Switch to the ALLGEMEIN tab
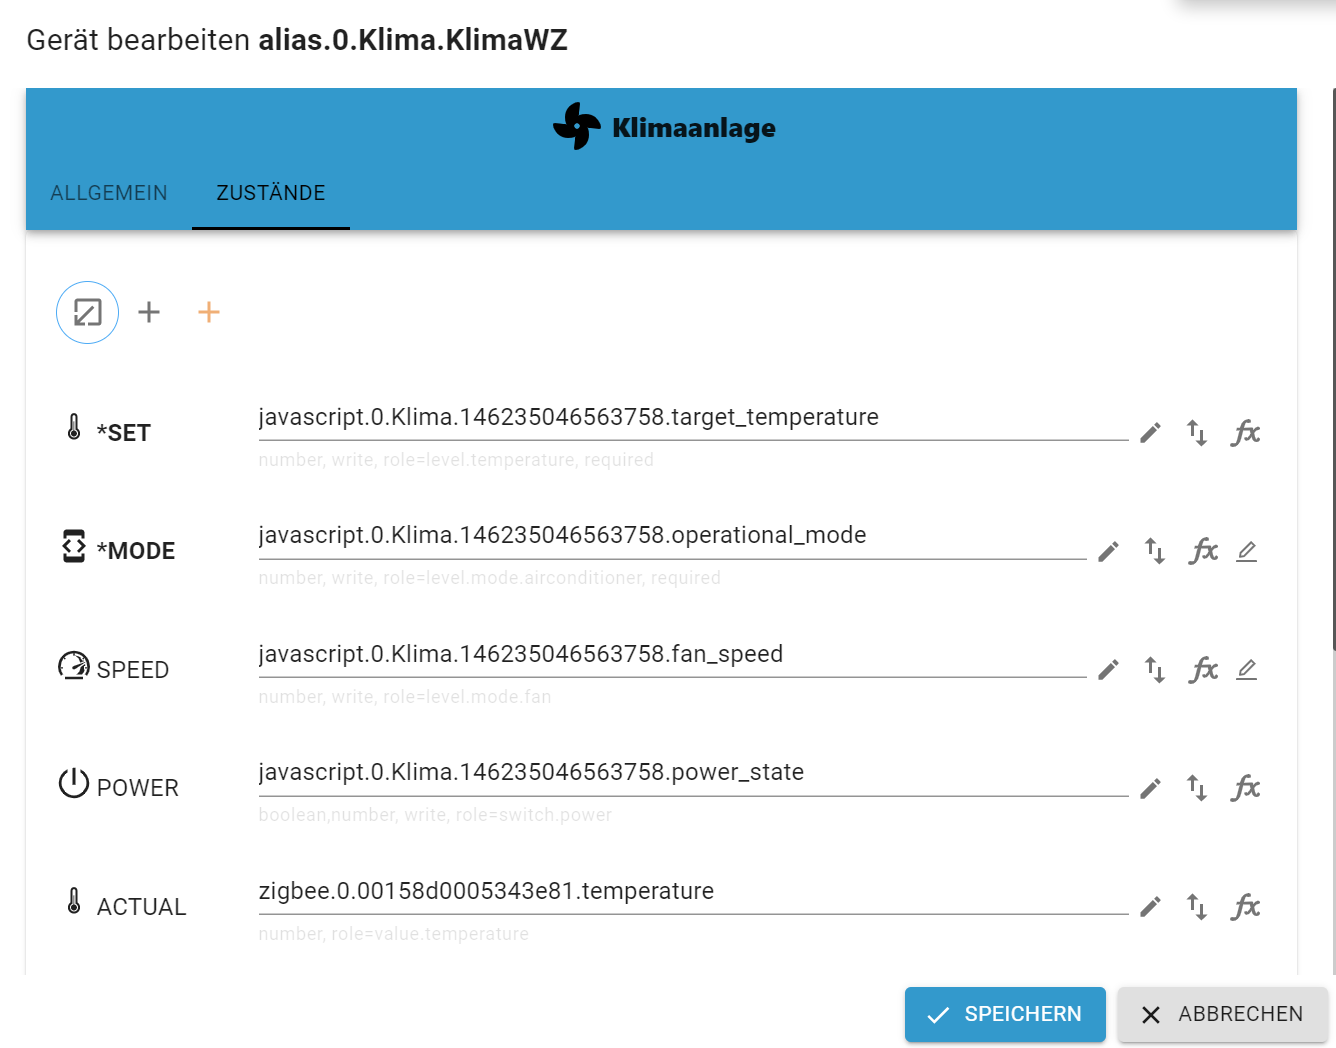Screen dimensions: 1336x1048 click(109, 193)
